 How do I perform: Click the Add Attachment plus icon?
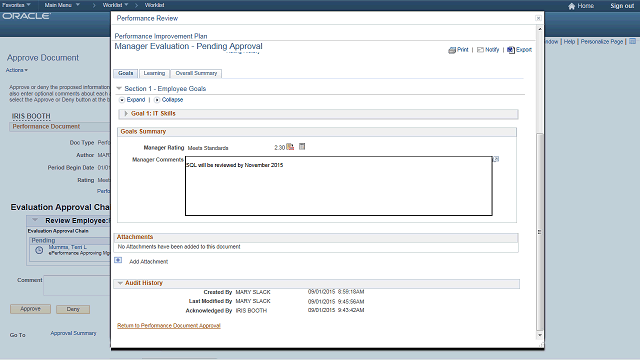118,260
